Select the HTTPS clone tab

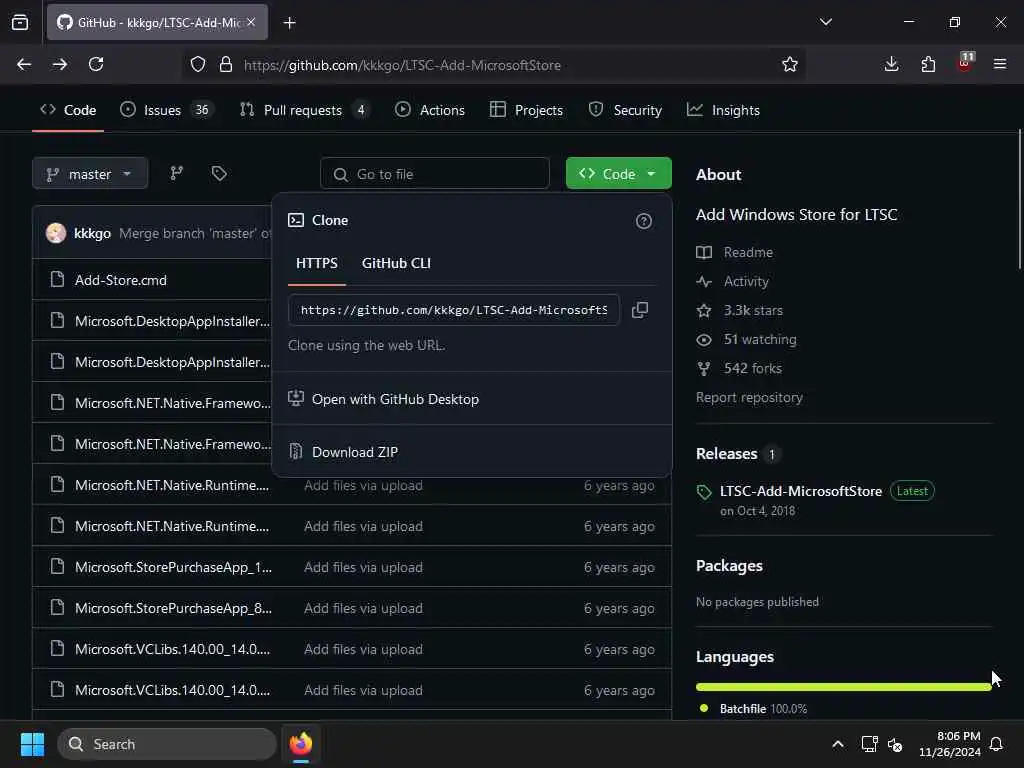pyautogui.click(x=317, y=263)
